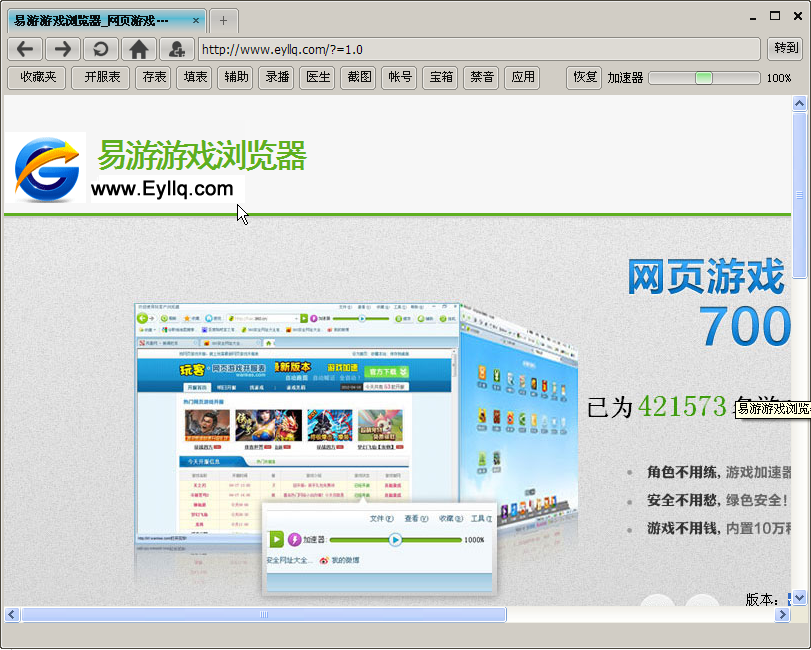Click the 转到 go button

(785, 49)
